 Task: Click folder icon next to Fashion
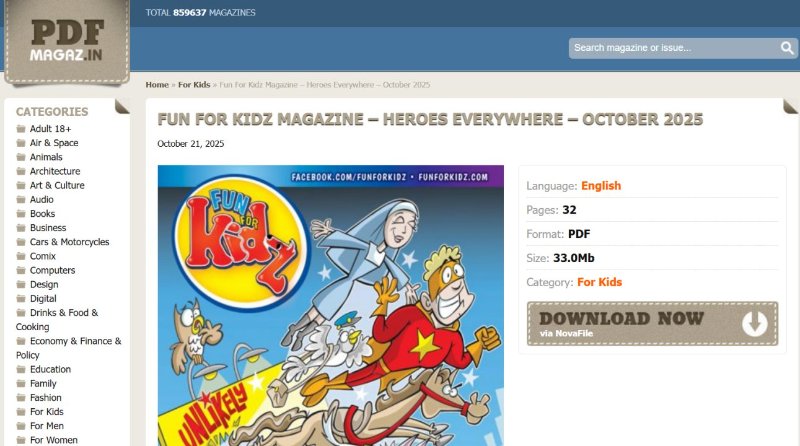click(x=21, y=398)
